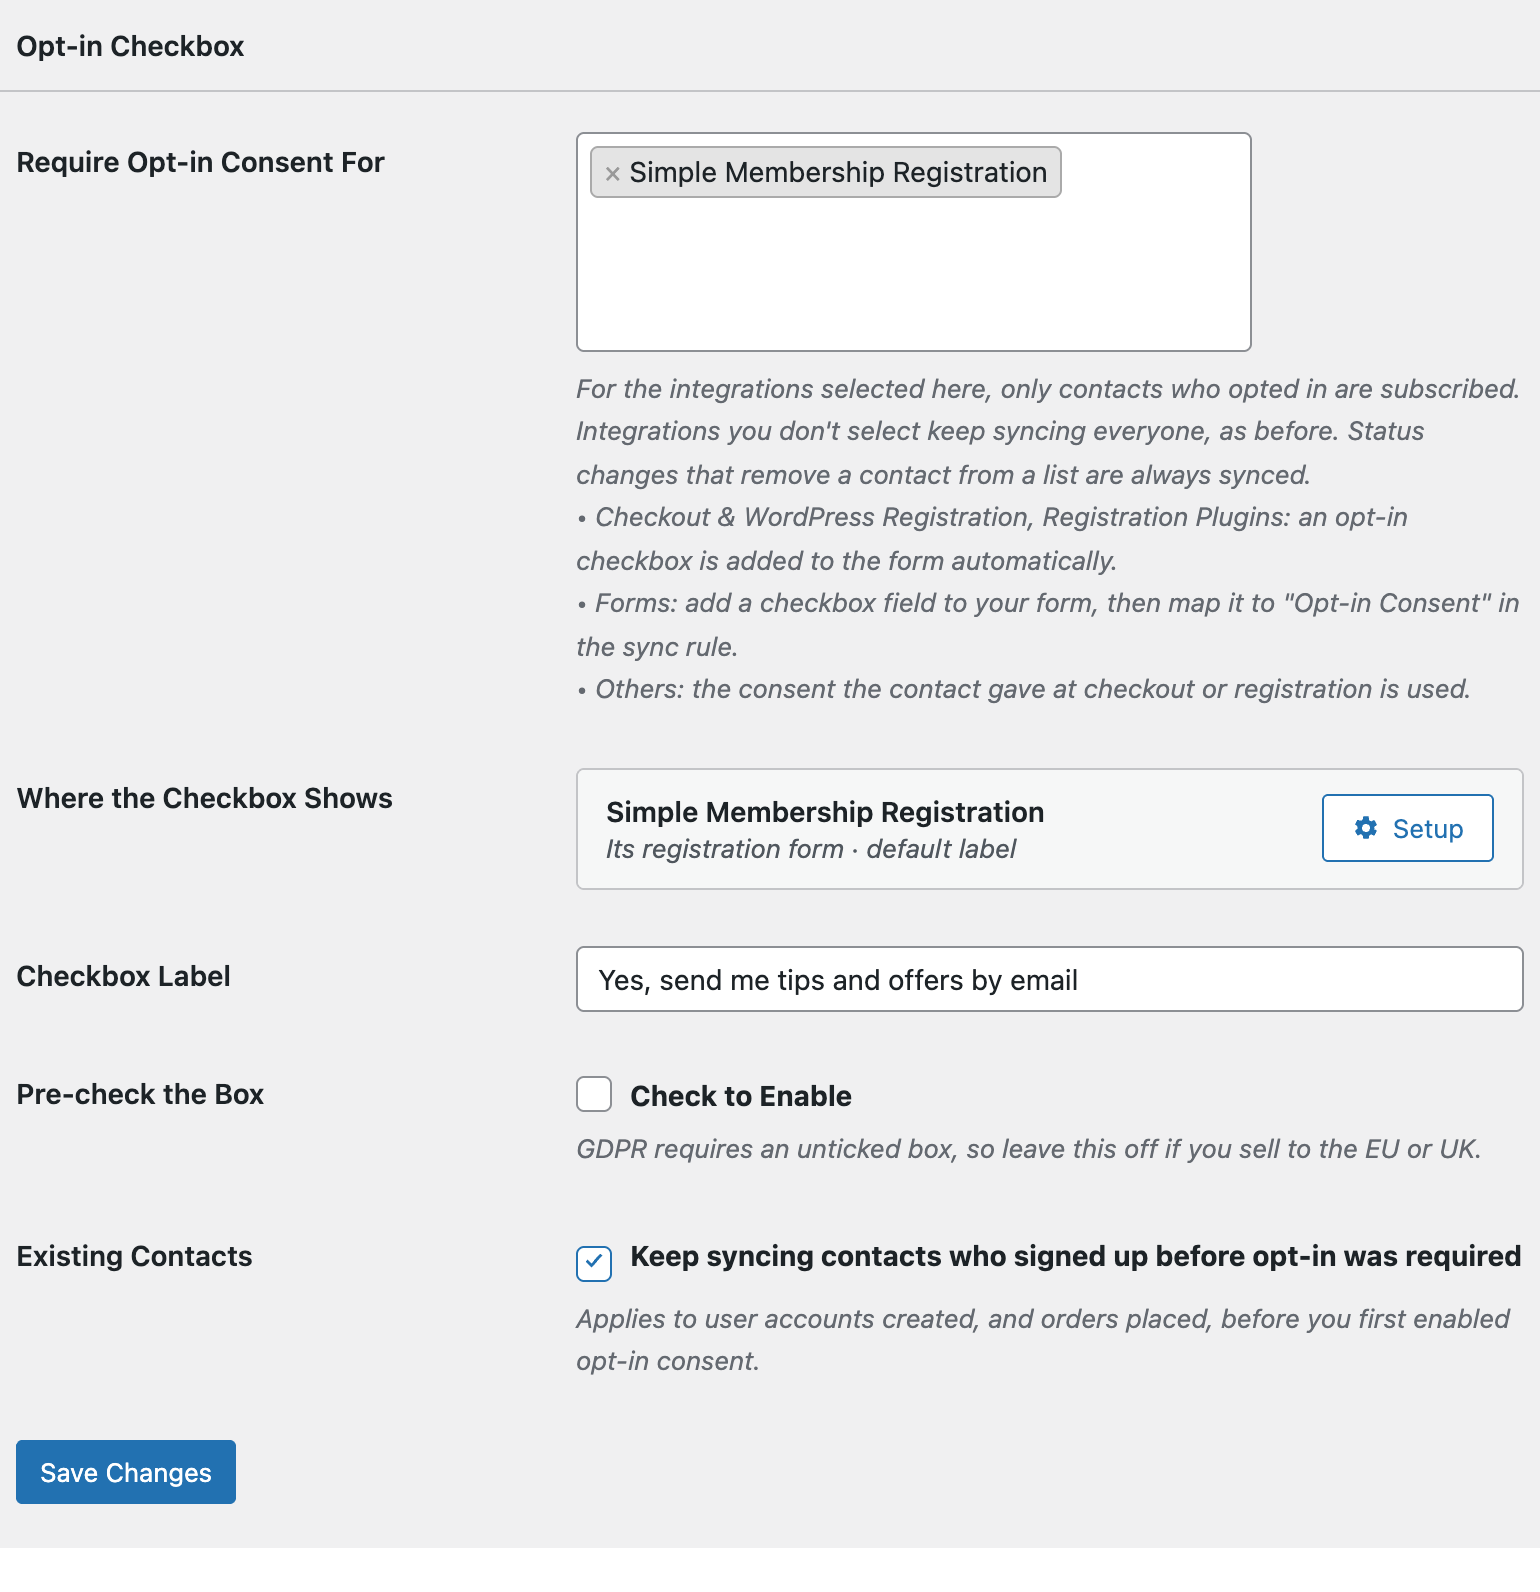This screenshot has width=1540, height=1592.
Task: Click the Where the Checkbox Shows label
Action: coord(205,798)
